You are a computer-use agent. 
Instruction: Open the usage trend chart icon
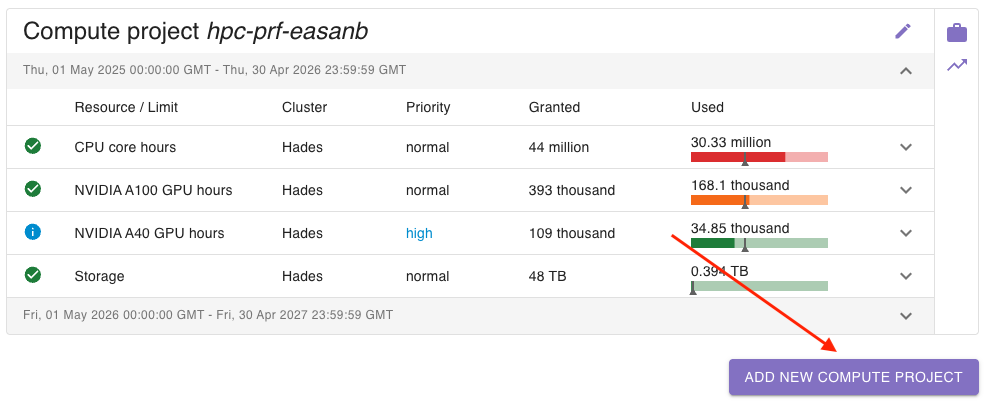957,65
